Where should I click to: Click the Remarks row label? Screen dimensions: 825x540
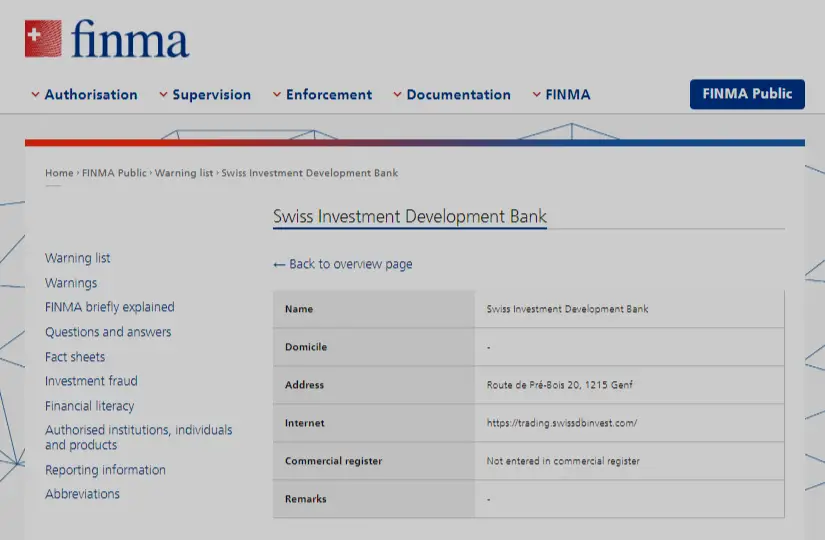305,499
